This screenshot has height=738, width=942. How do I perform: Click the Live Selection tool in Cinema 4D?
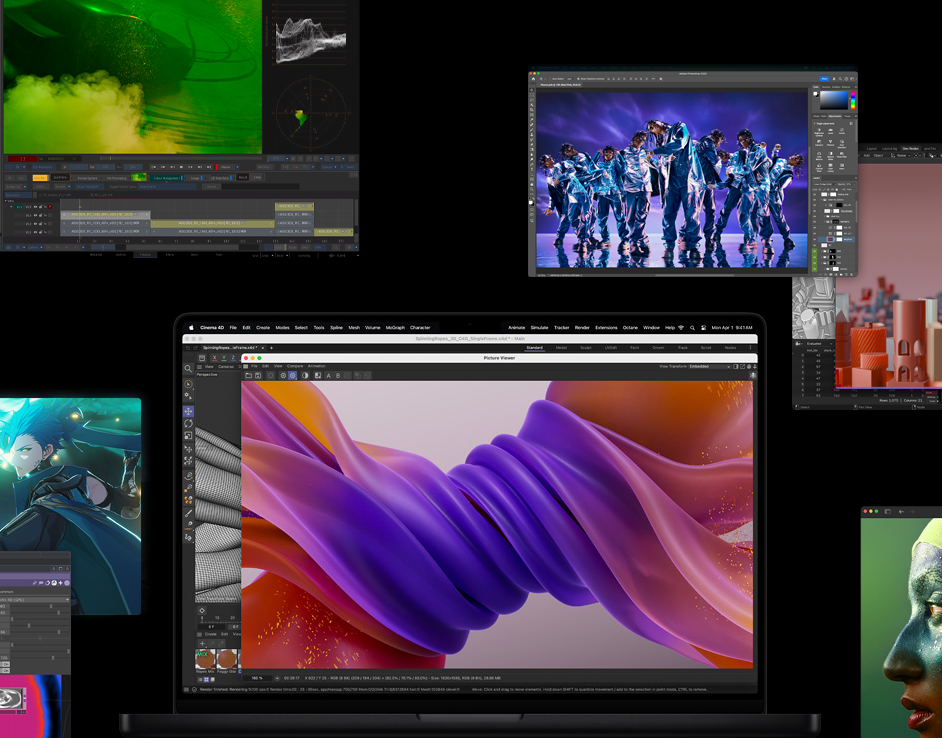pyautogui.click(x=188, y=384)
